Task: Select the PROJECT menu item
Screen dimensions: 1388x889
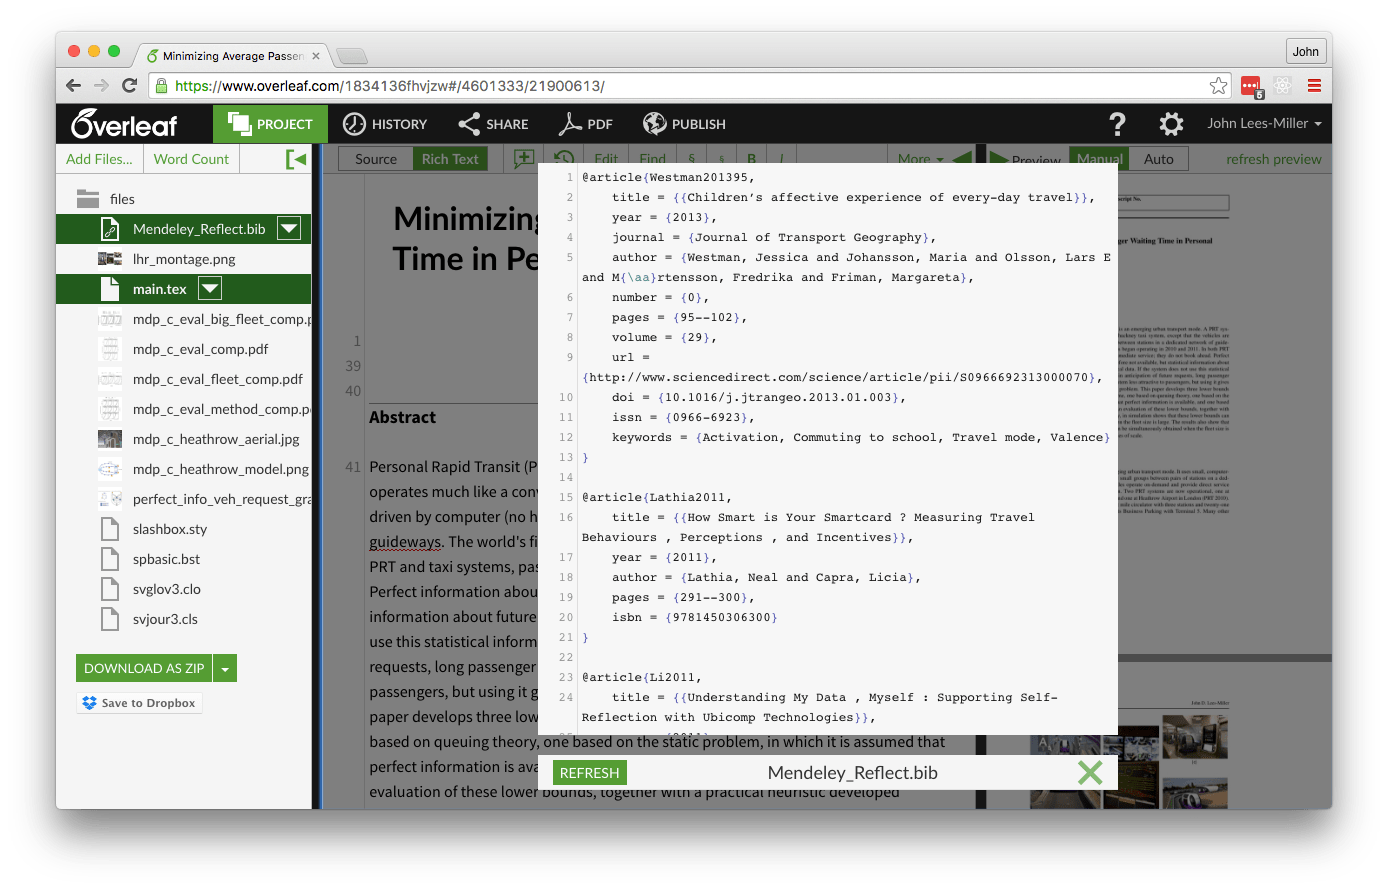Action: (270, 123)
